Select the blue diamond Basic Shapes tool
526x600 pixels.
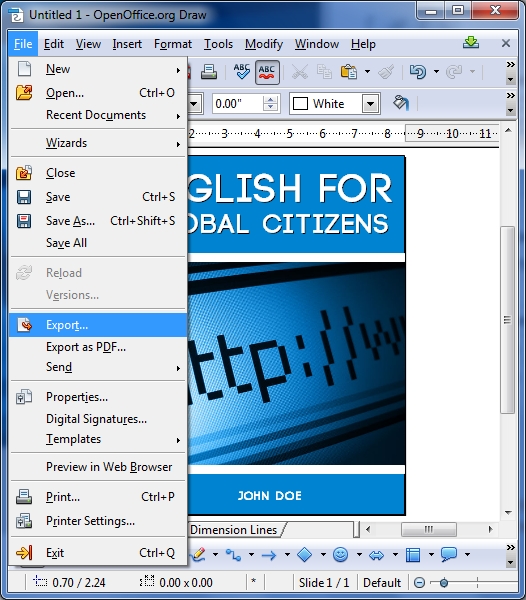pos(305,554)
